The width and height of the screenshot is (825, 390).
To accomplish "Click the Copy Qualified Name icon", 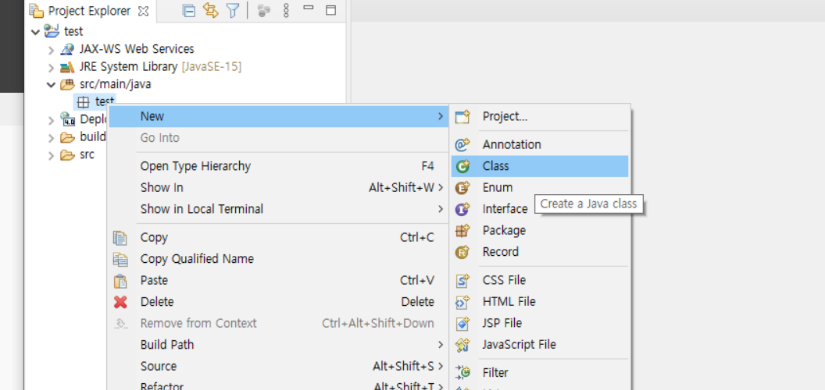I will 120,259.
